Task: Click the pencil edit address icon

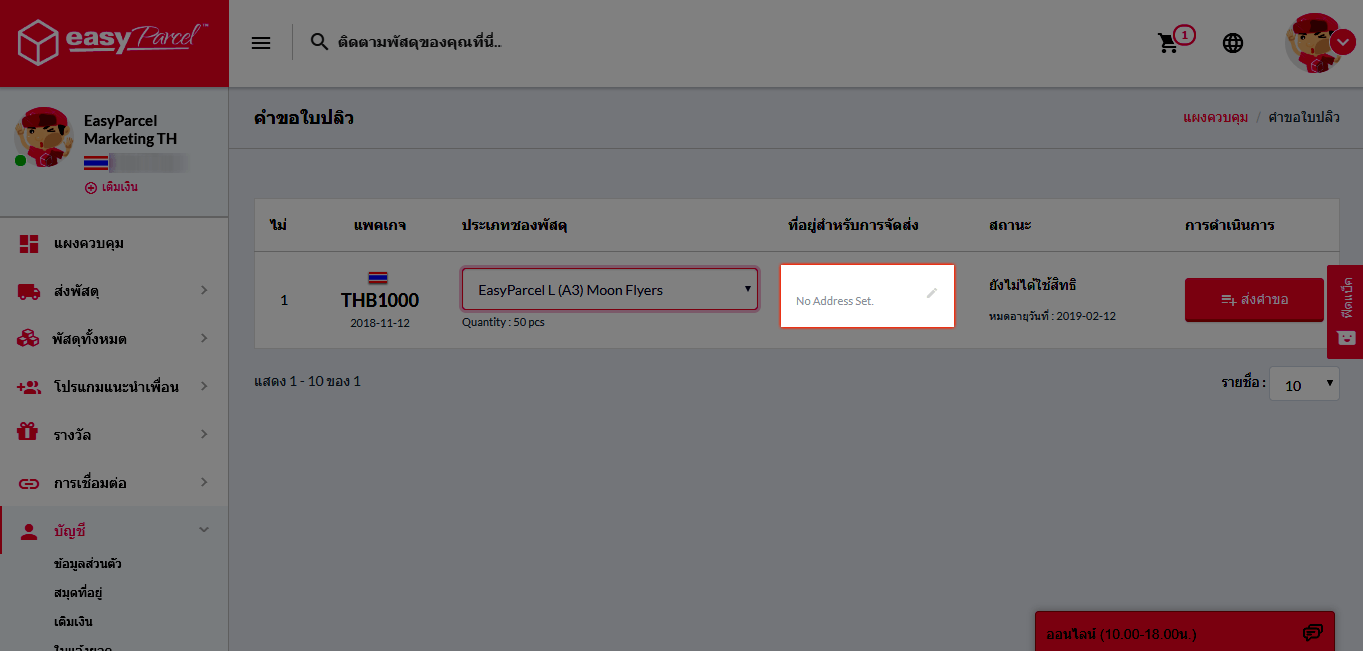Action: (932, 293)
